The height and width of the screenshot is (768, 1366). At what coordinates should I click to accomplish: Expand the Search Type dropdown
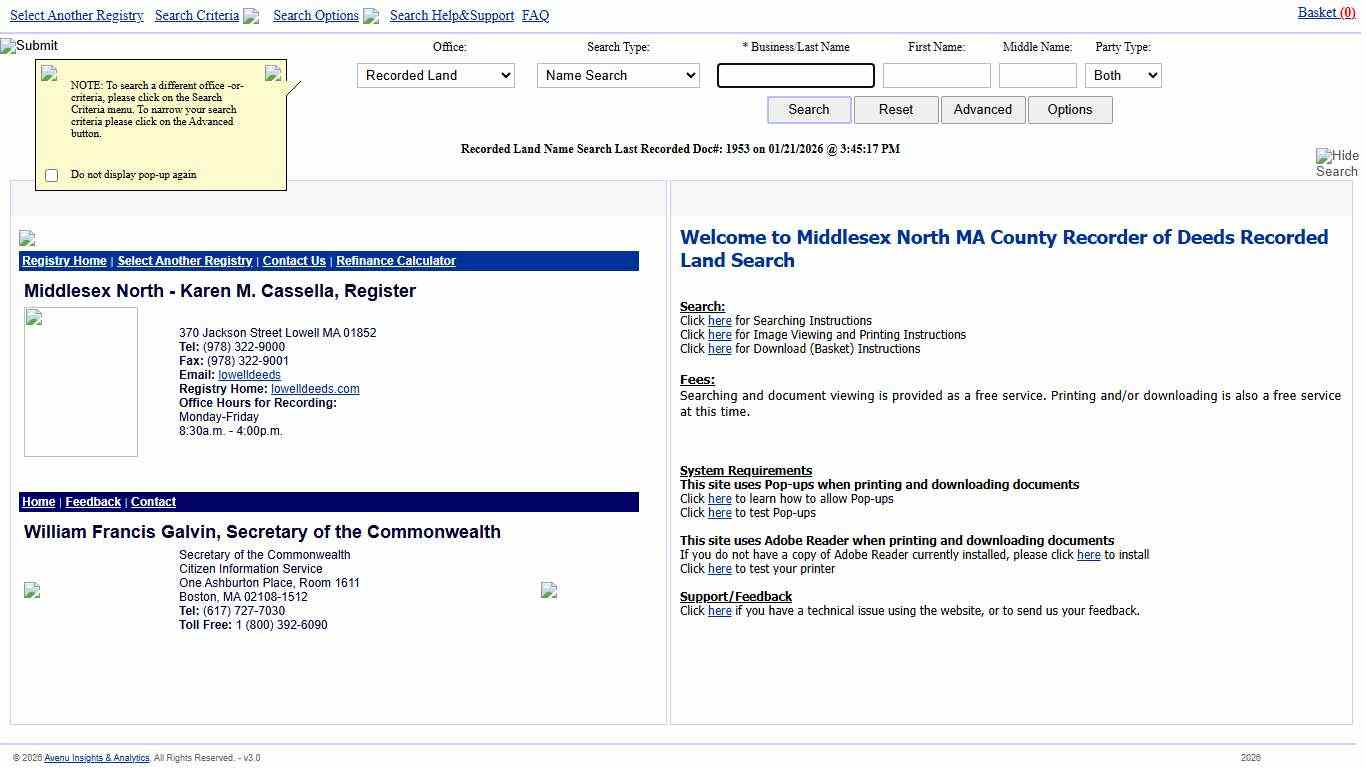(x=617, y=76)
